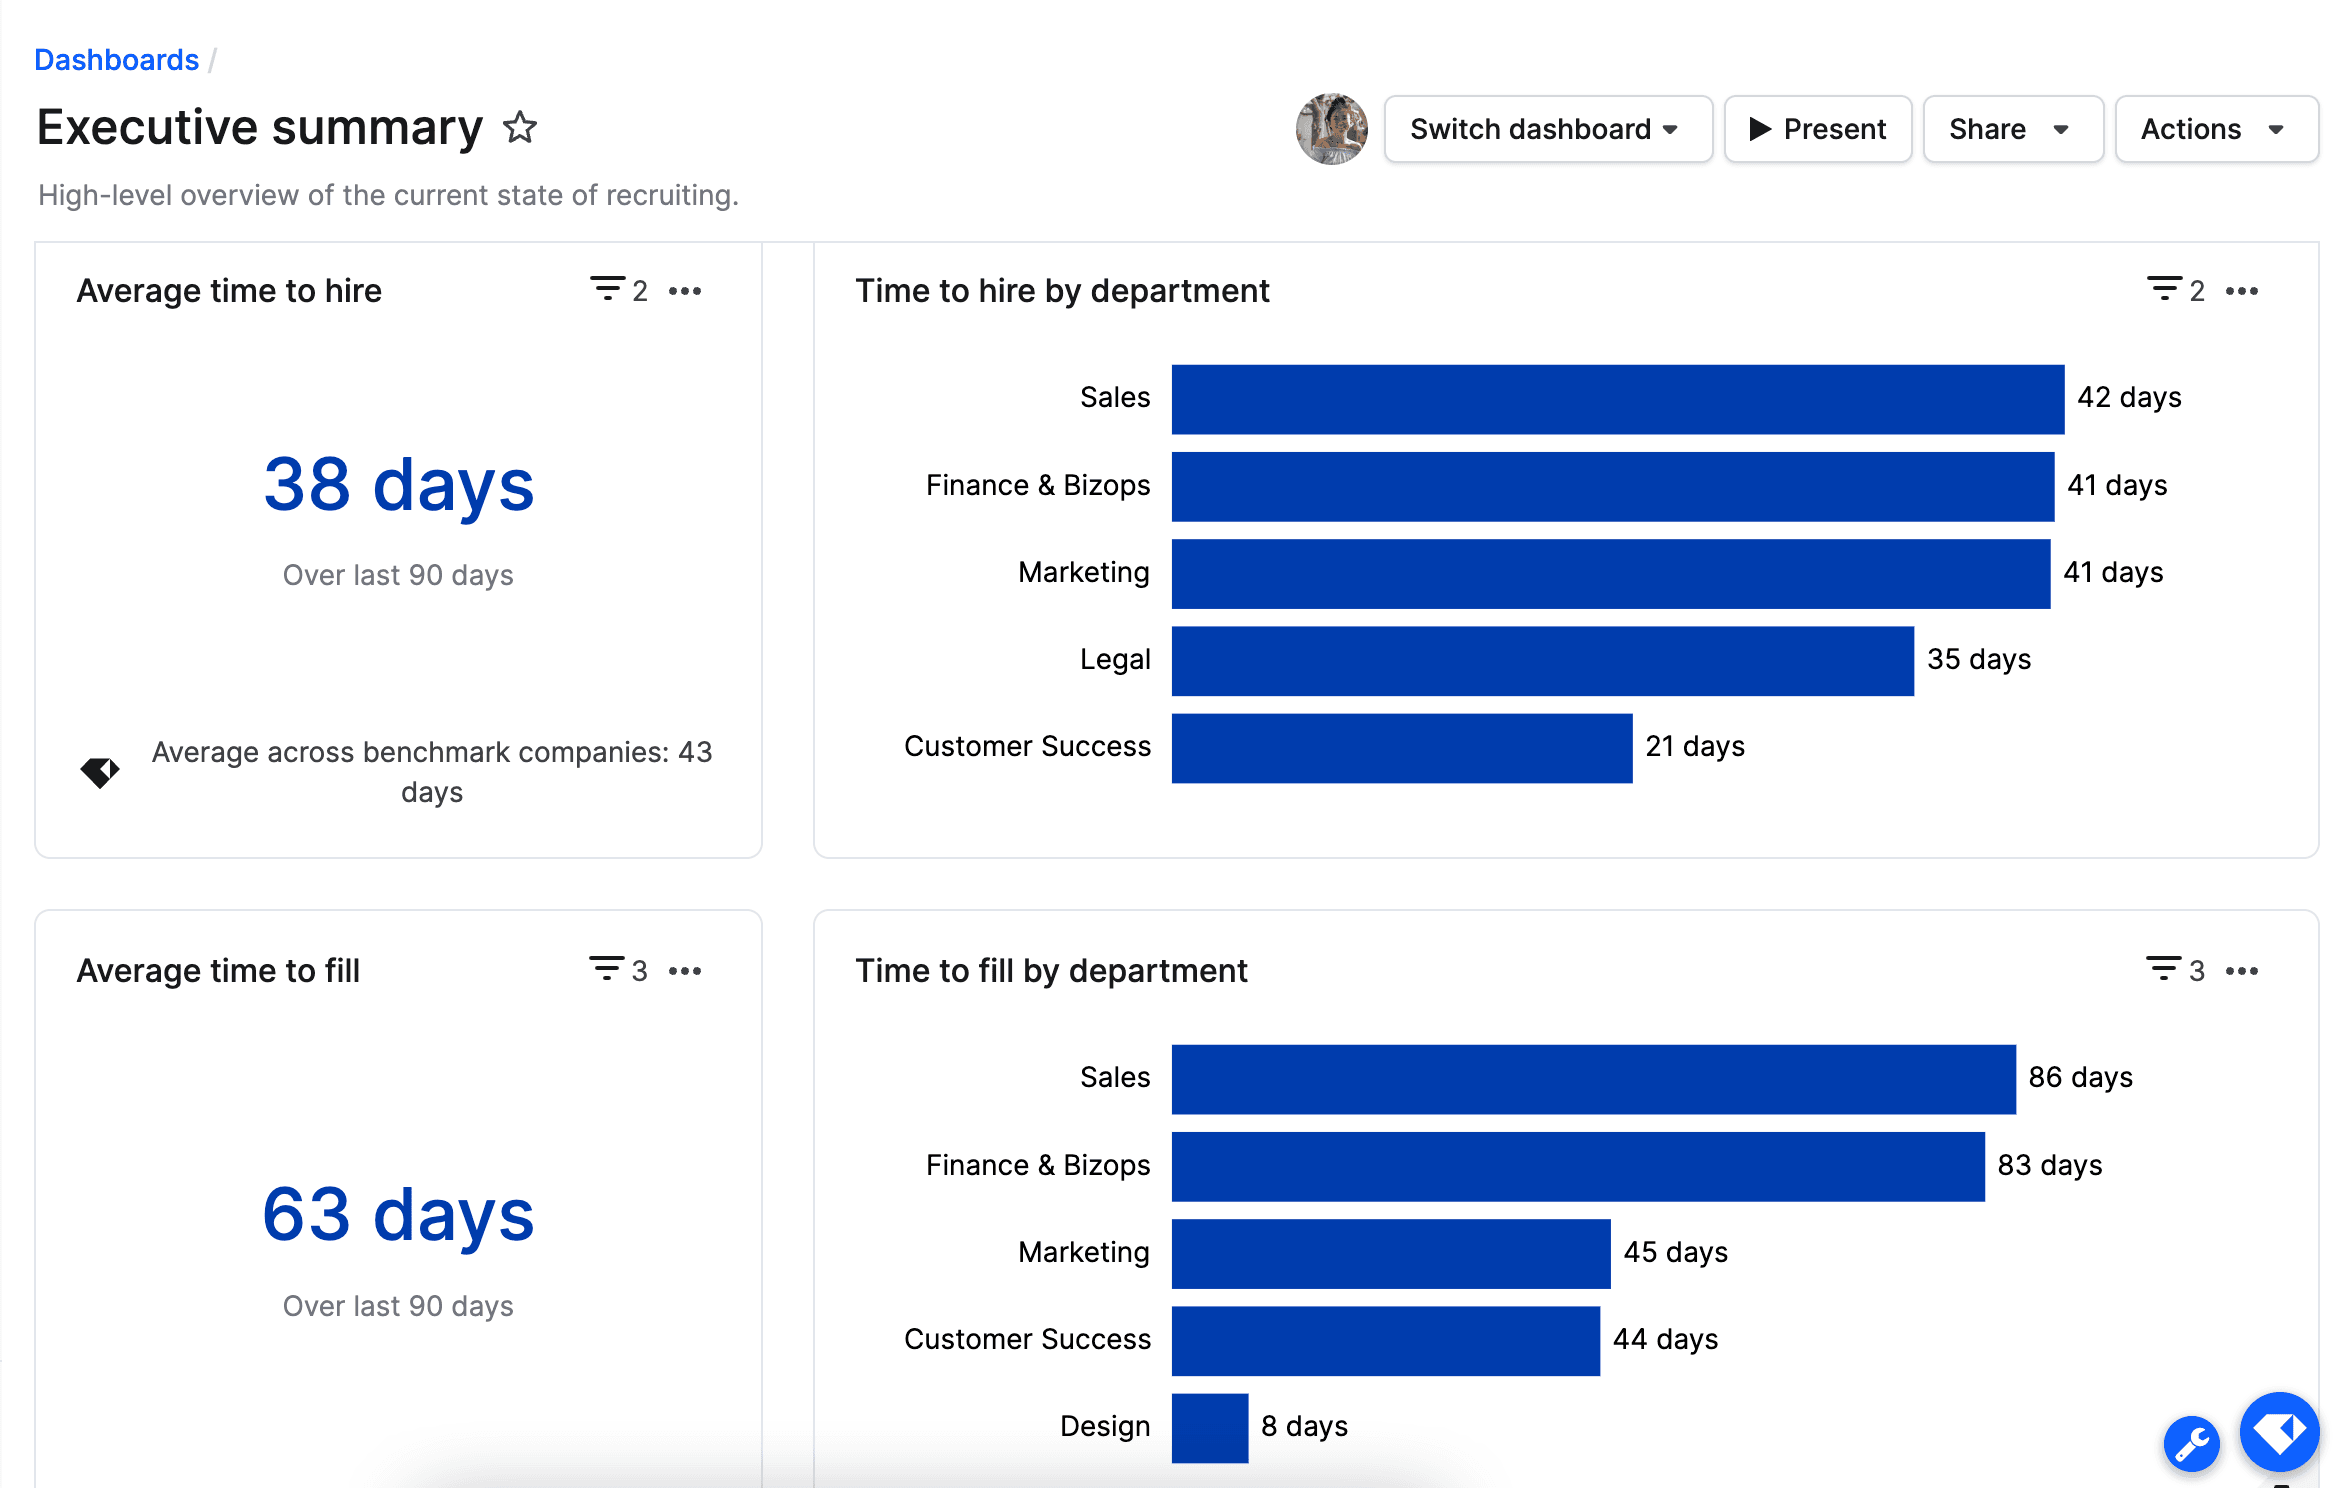Open more options for Average time to hire

tap(685, 291)
